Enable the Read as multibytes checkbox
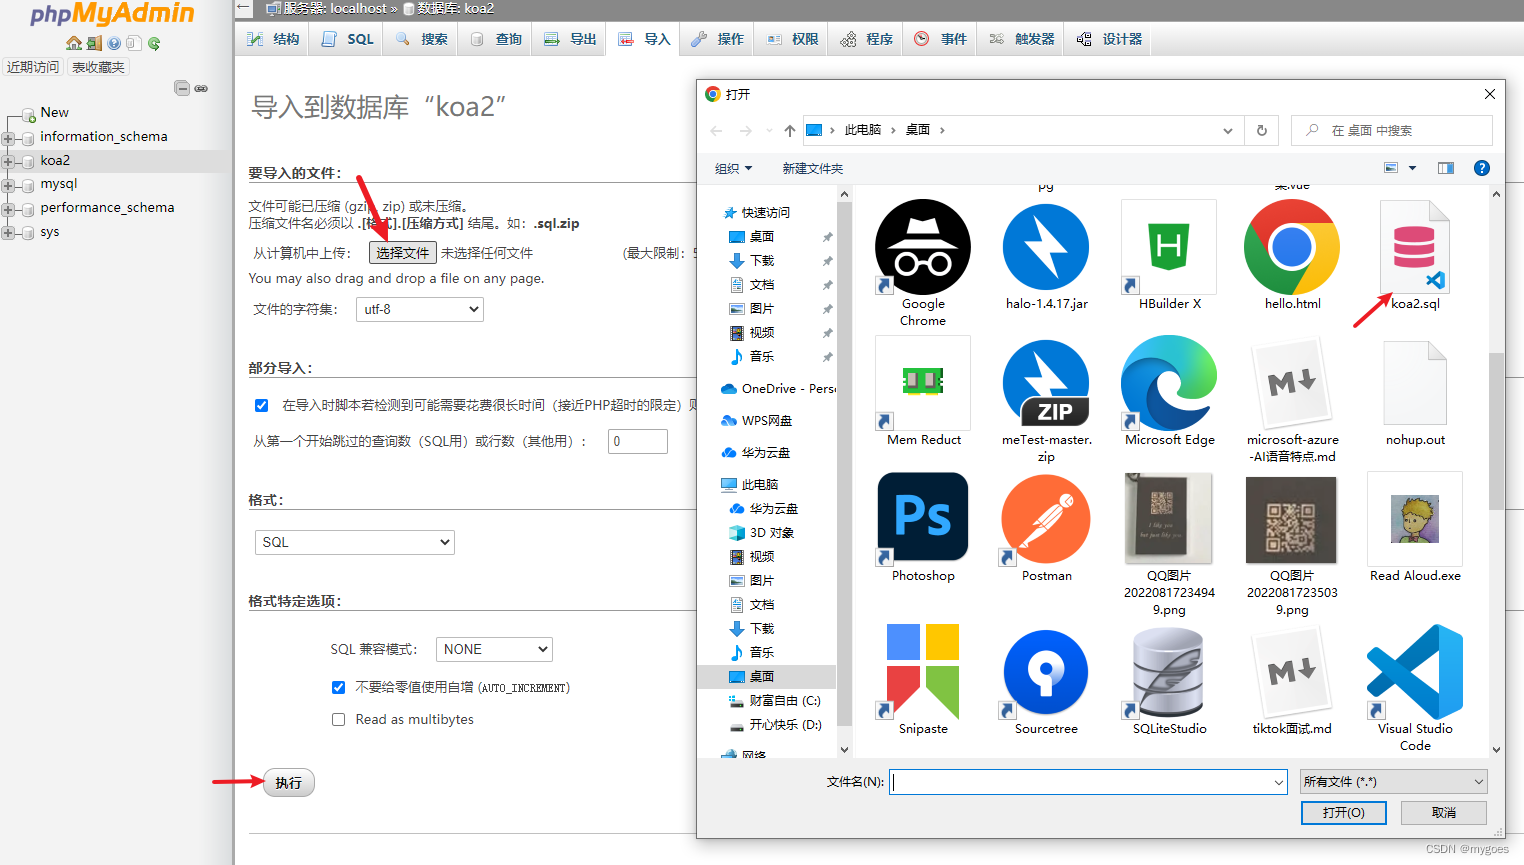The width and height of the screenshot is (1524, 865). [338, 719]
